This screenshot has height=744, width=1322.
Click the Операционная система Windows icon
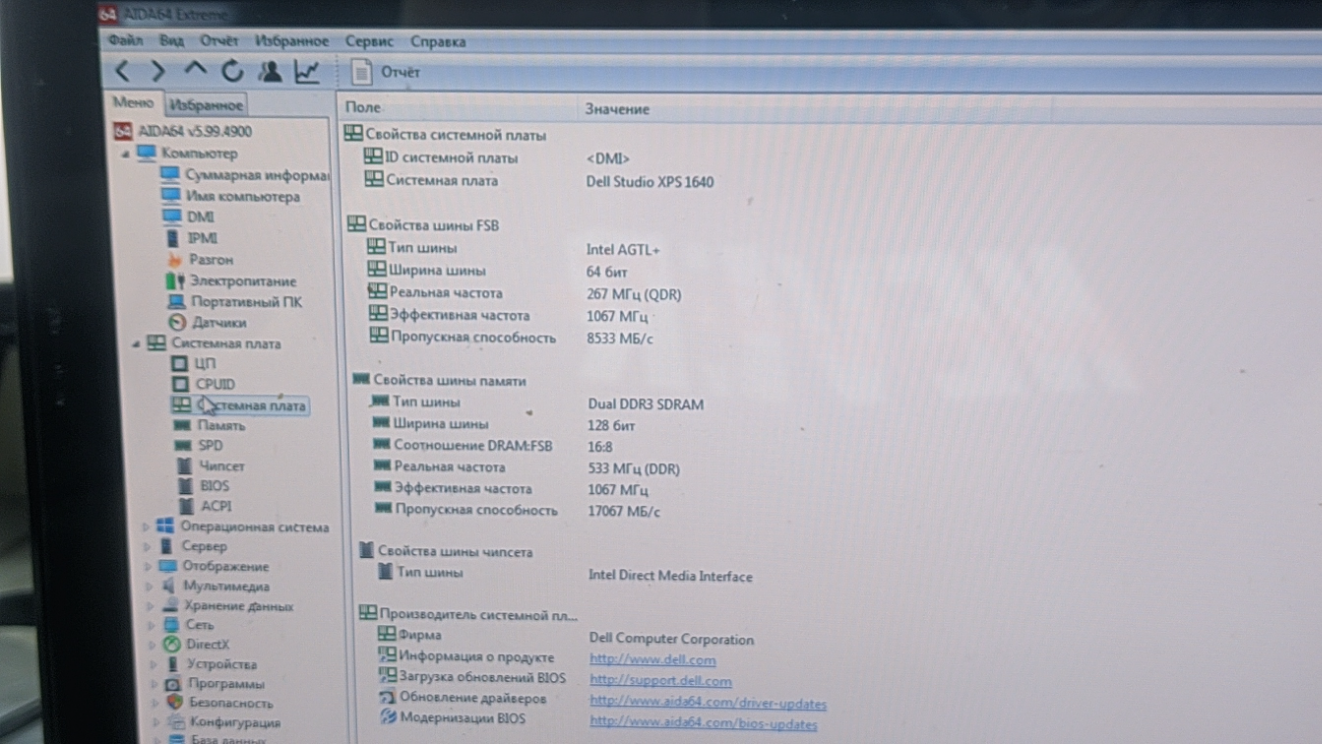(x=165, y=527)
